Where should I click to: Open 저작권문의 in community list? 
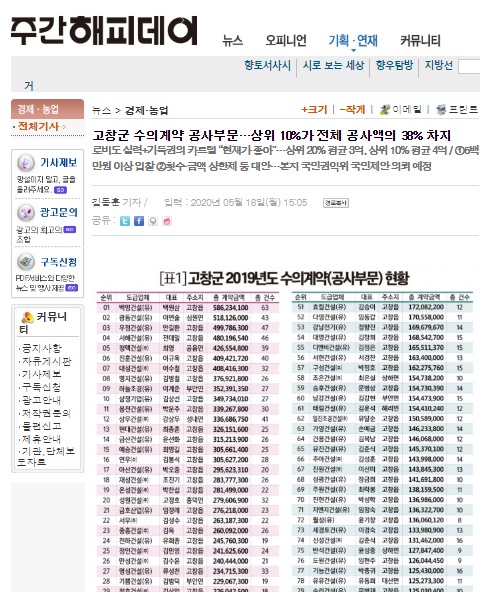[46, 413]
